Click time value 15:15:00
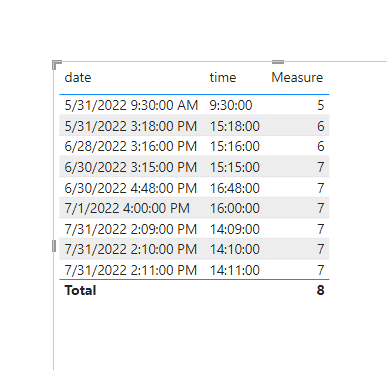The width and height of the screenshot is (387, 370). (x=235, y=167)
